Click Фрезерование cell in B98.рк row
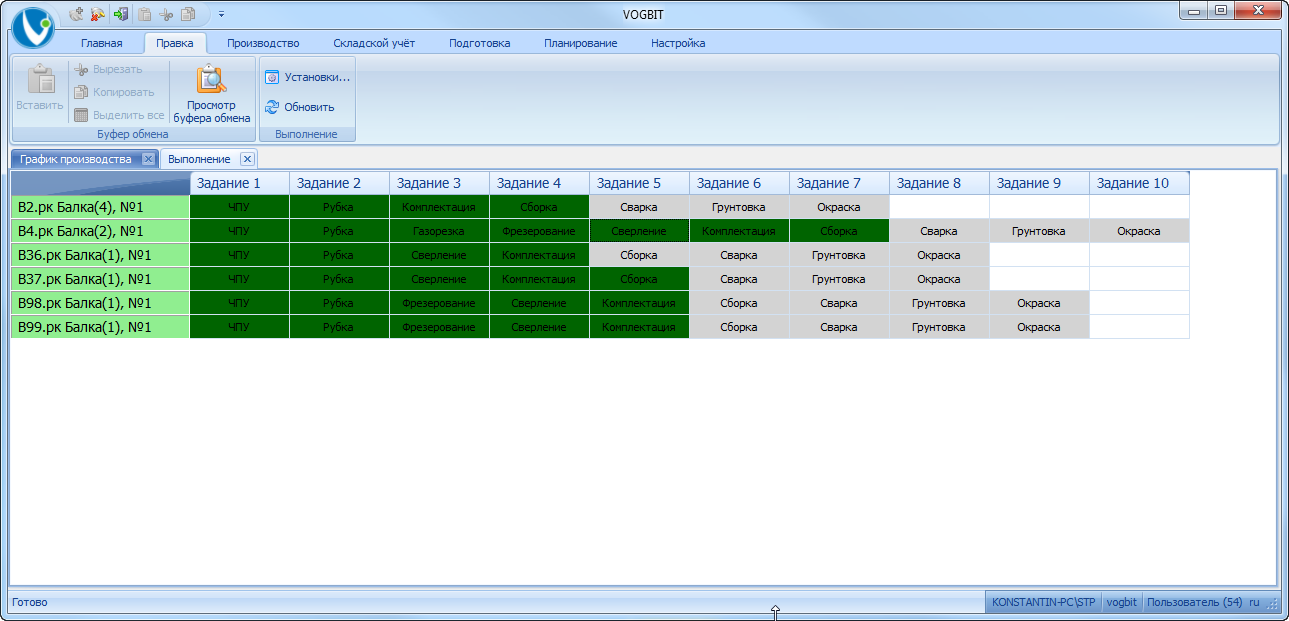The image size is (1289, 621). 440,303
